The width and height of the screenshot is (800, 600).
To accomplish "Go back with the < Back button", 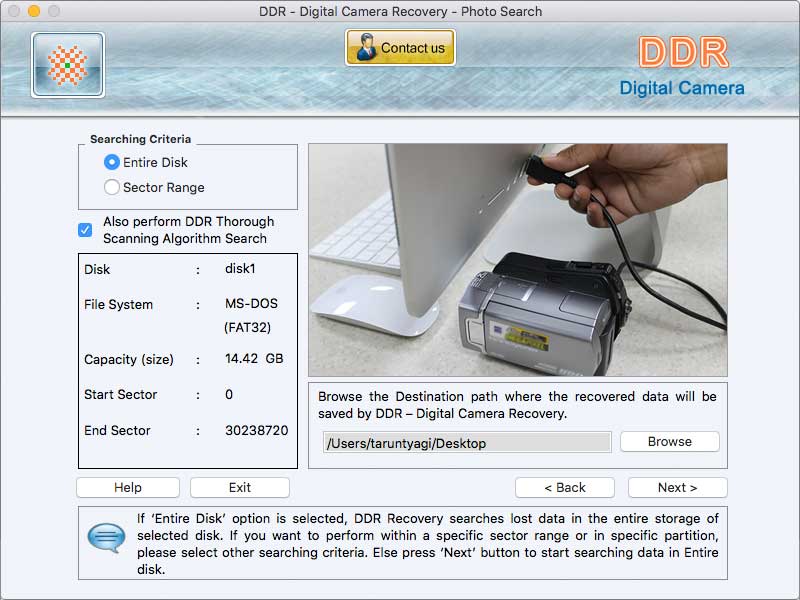I will click(x=565, y=488).
